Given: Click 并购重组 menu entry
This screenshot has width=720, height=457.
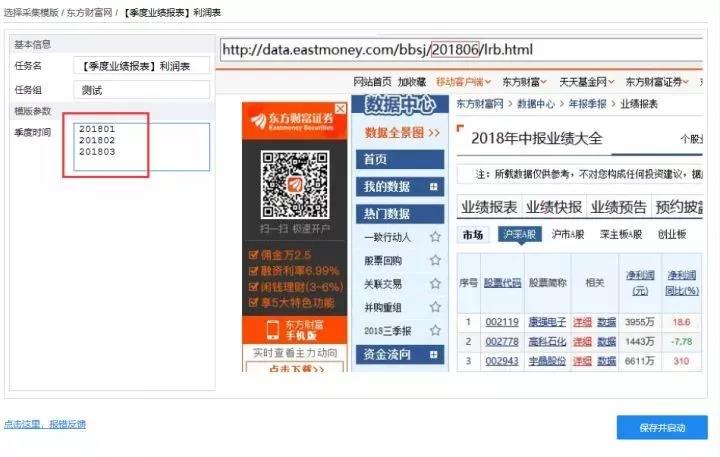Looking at the screenshot, I should click(x=383, y=307).
